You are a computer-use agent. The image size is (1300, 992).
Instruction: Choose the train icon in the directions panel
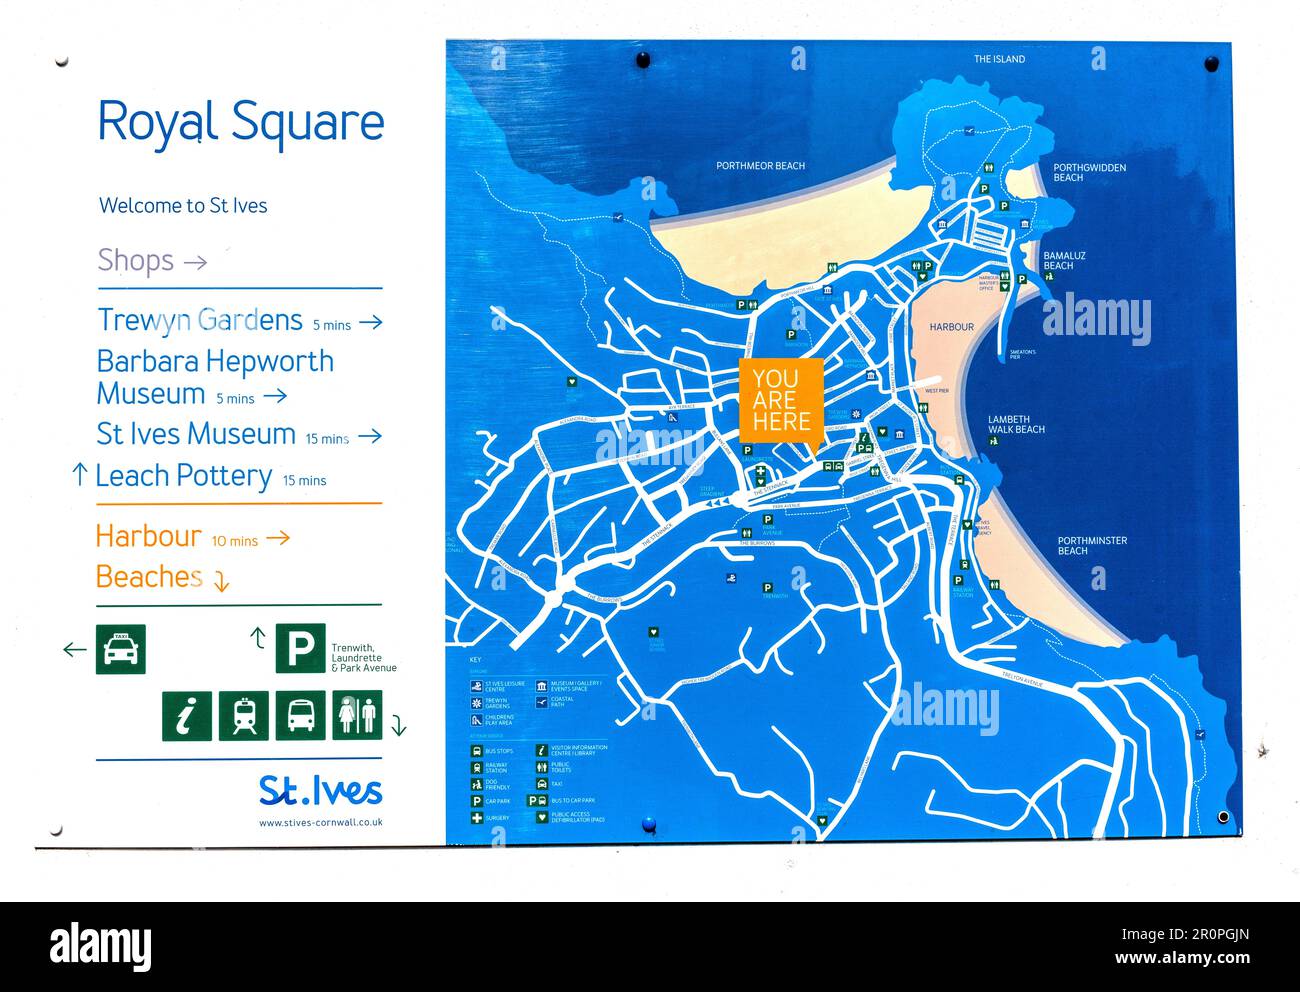244,716
